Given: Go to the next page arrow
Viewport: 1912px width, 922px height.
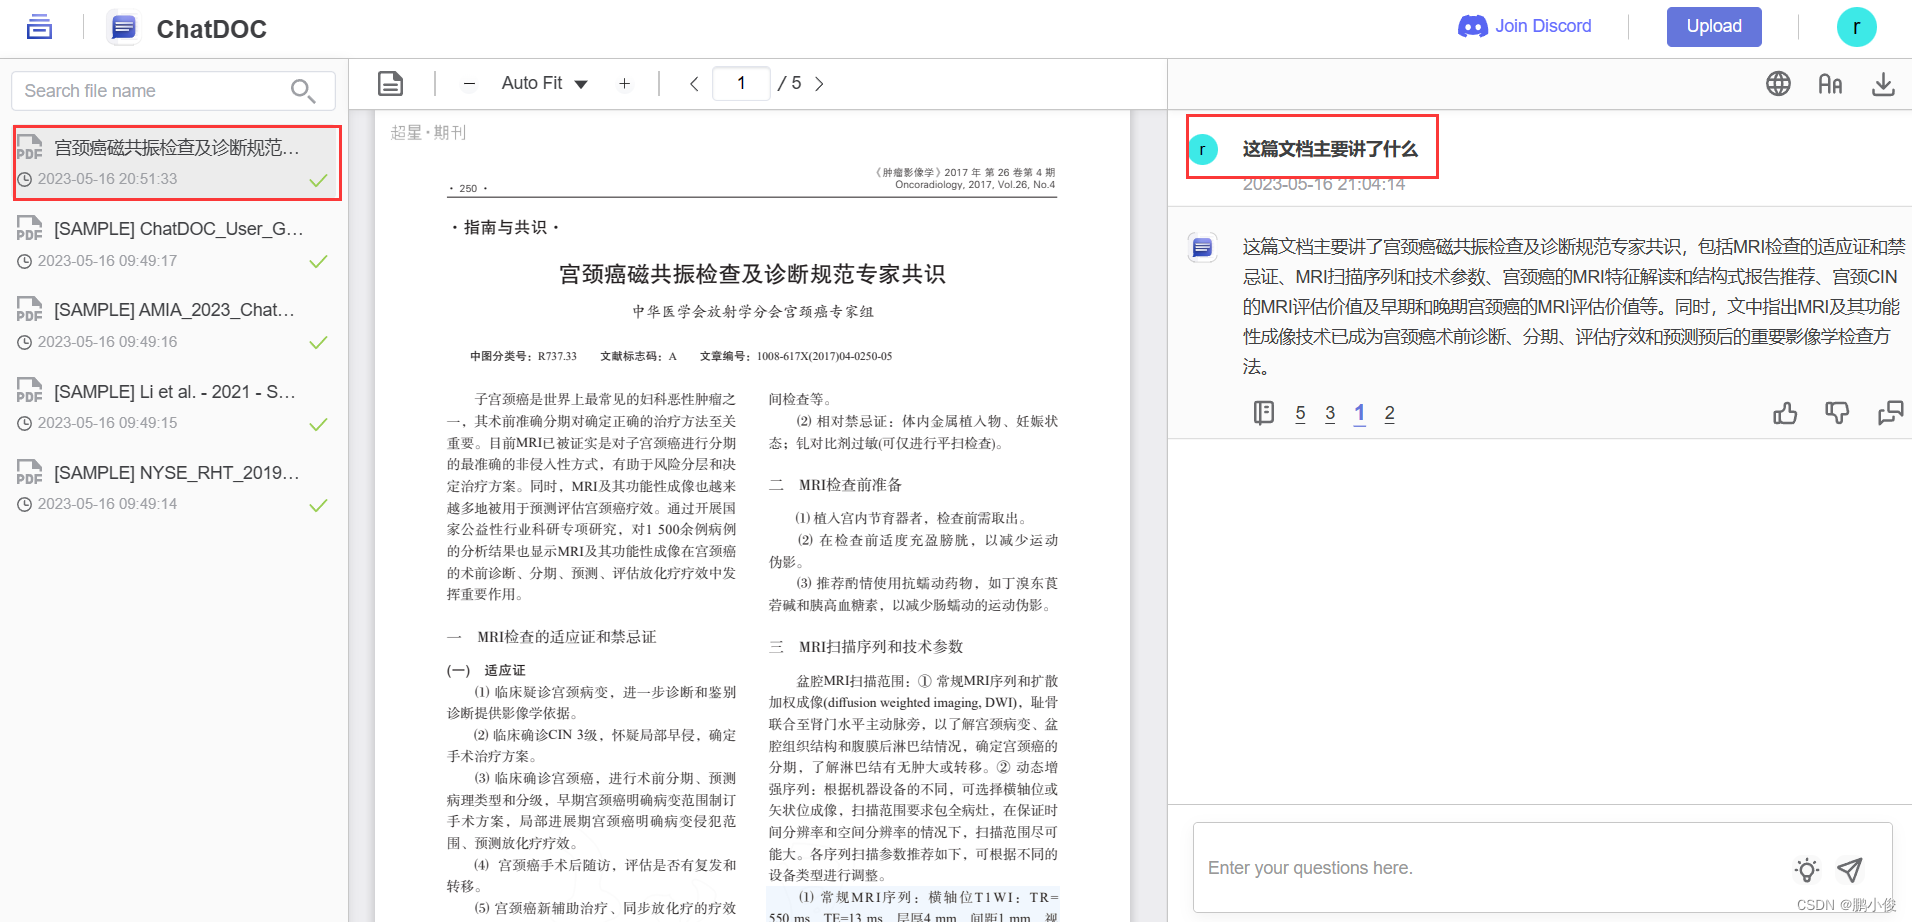Looking at the screenshot, I should tap(819, 84).
